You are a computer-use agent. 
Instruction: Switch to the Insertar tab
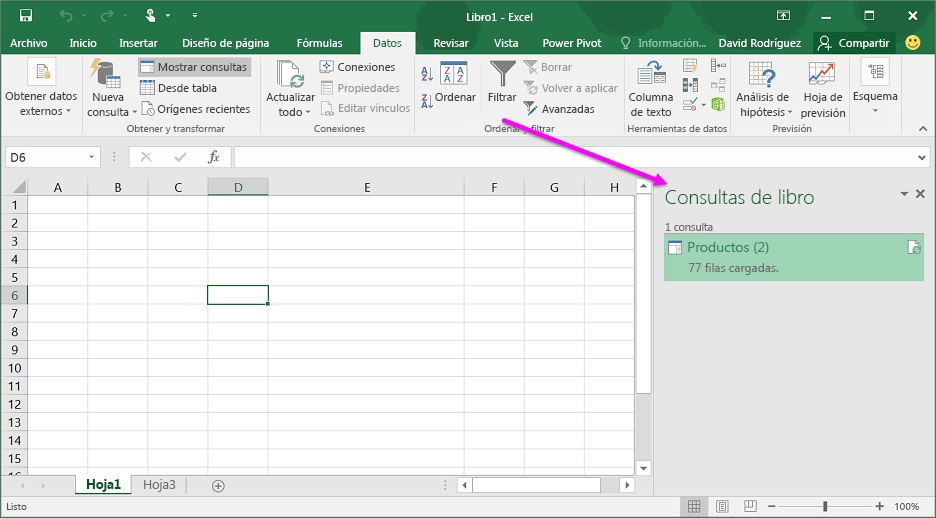coord(138,43)
